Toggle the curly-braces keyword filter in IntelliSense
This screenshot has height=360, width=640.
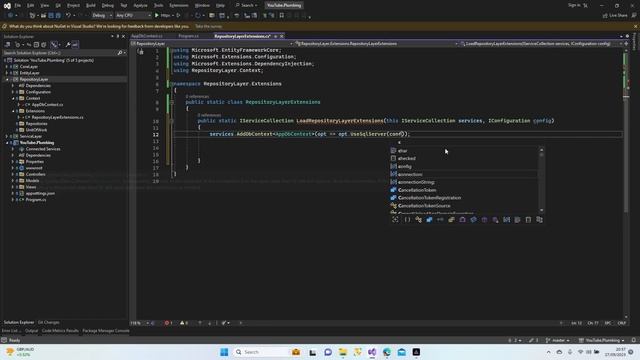click(407, 220)
